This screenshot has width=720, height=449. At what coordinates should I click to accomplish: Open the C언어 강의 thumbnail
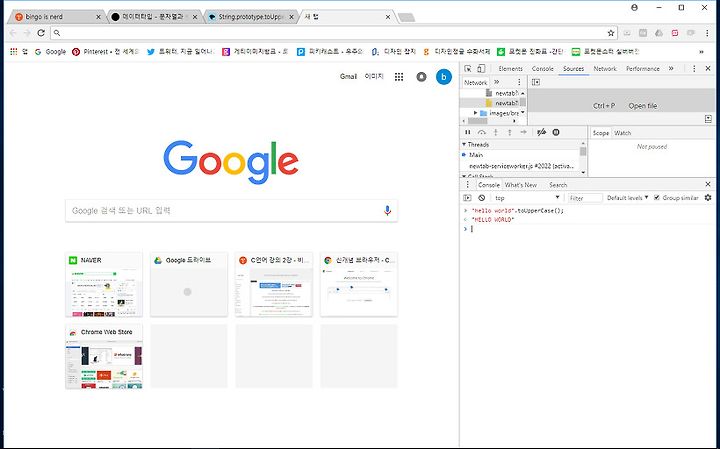click(x=274, y=284)
